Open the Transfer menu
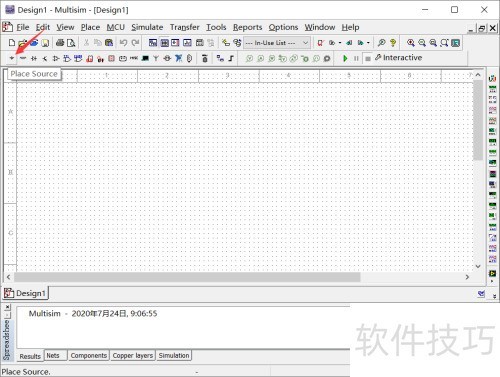Viewport: 500px width, 377px height. (185, 27)
